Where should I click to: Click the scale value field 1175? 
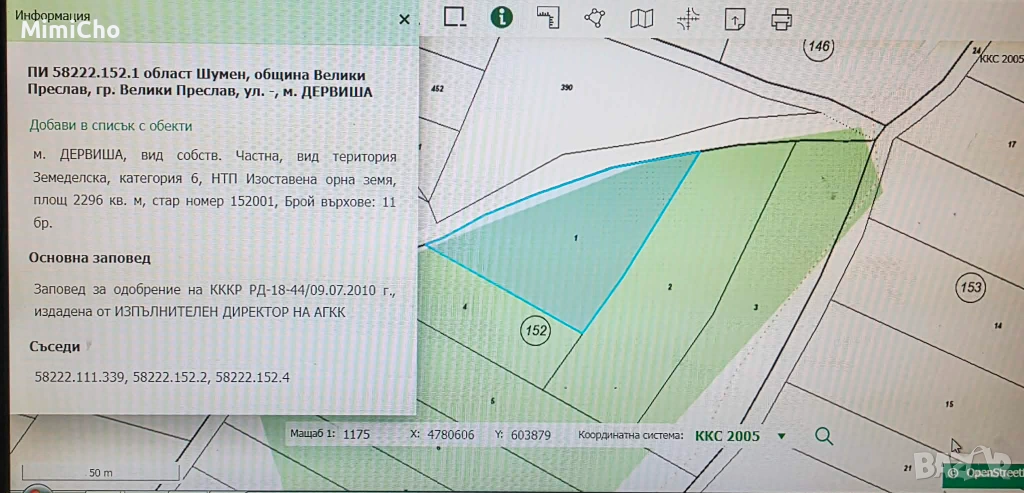pos(357,436)
